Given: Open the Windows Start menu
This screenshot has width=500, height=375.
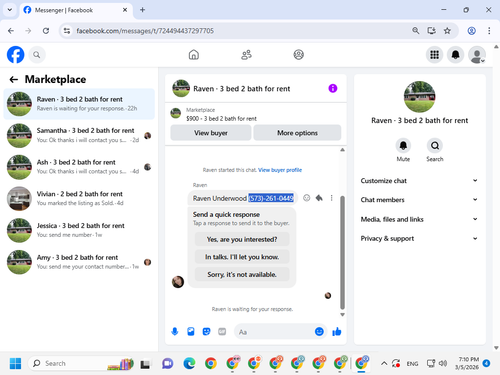Looking at the screenshot, I should point(15,363).
